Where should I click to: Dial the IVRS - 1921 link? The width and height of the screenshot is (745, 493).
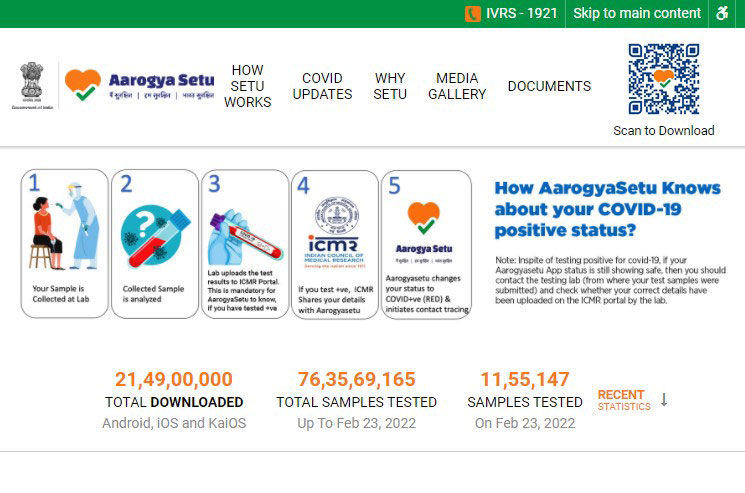(x=521, y=13)
